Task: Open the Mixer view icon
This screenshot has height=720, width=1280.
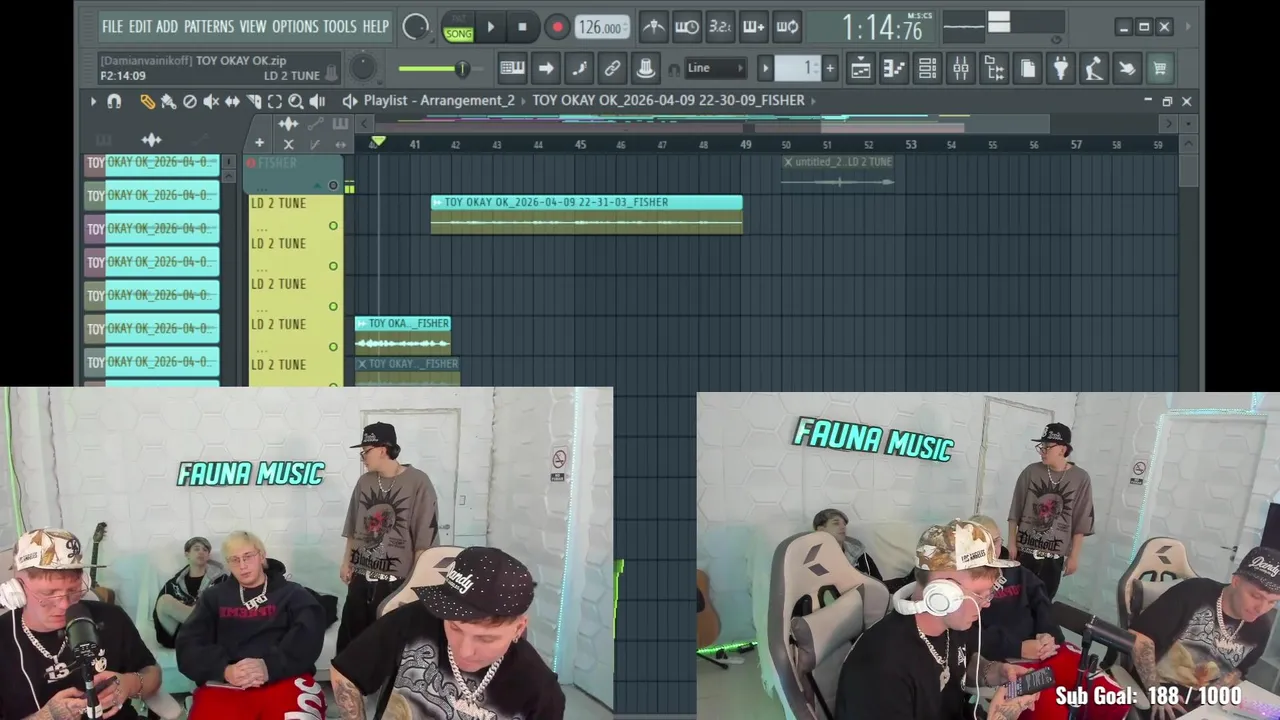Action: (961, 68)
